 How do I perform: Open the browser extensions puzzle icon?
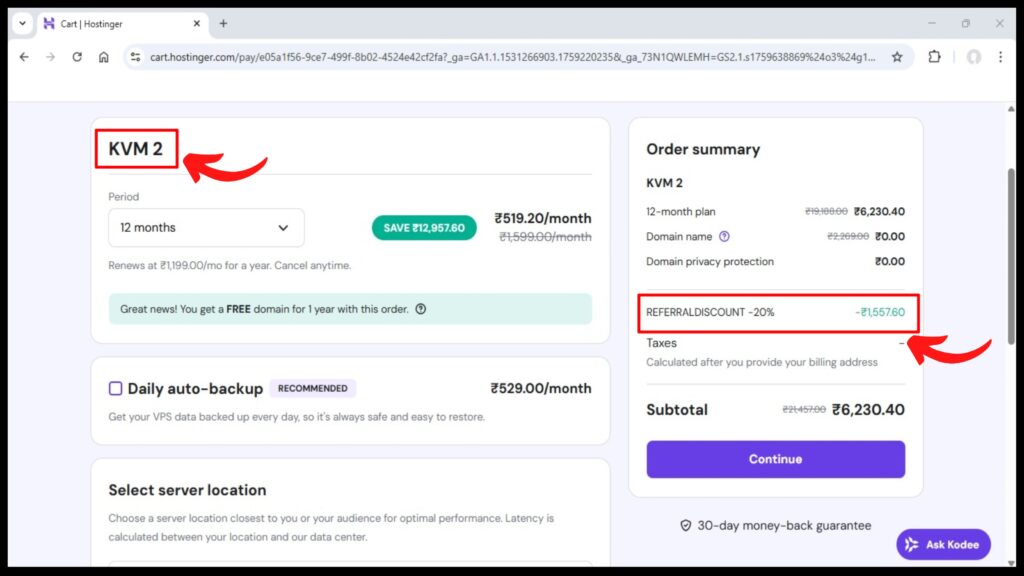934,57
